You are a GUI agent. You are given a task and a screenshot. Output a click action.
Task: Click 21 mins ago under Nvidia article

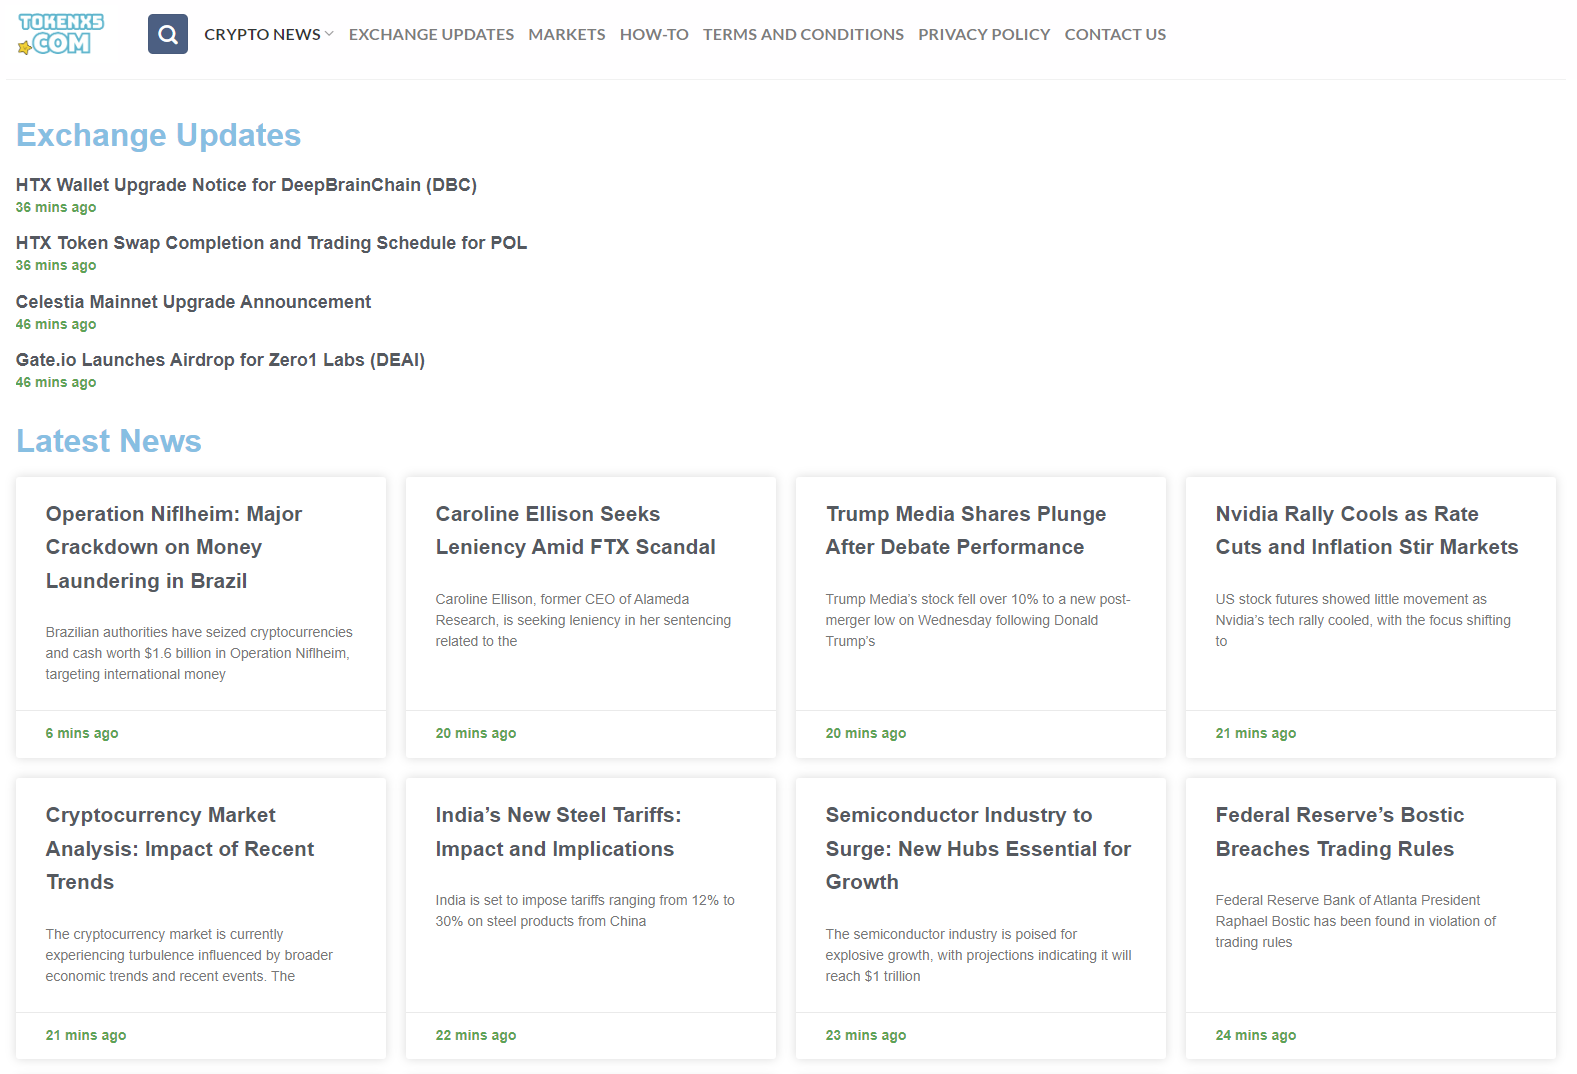pyautogui.click(x=1256, y=733)
